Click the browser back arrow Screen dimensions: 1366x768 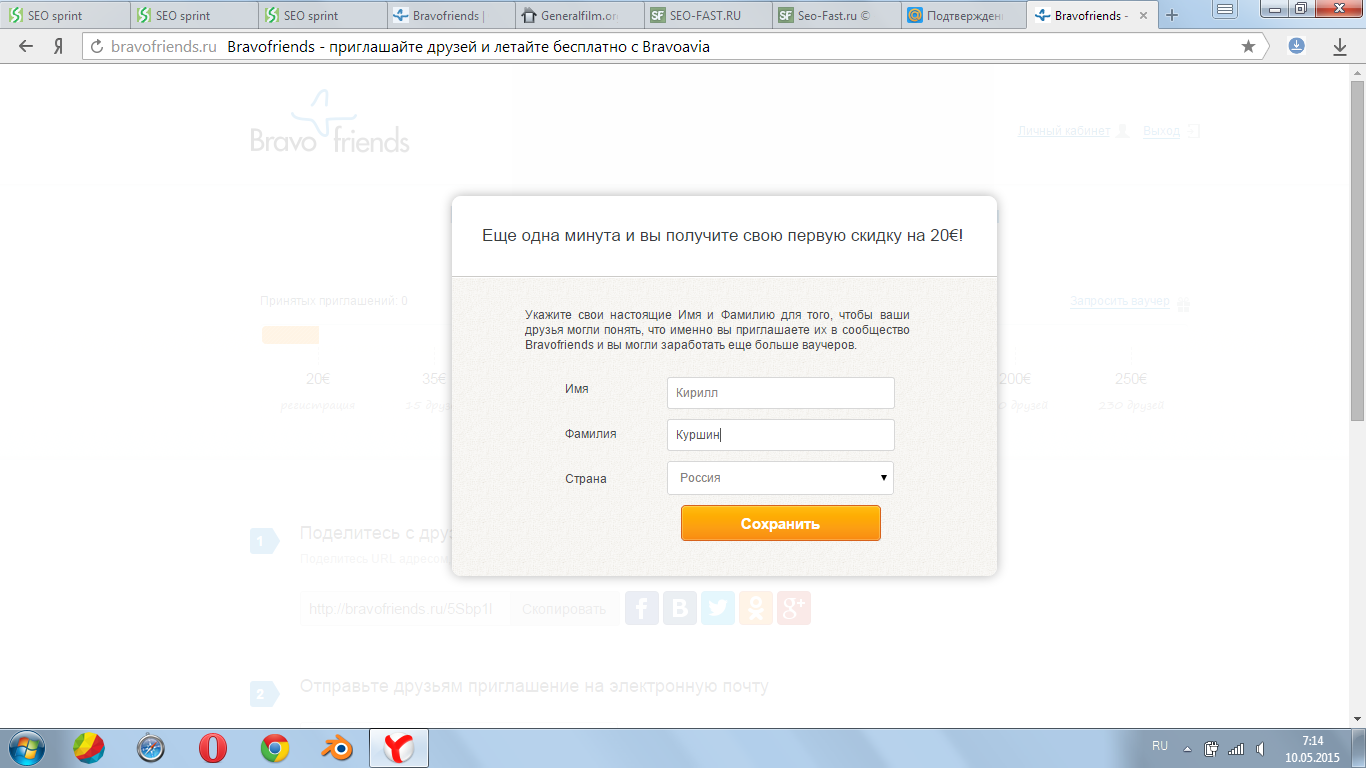click(x=26, y=46)
